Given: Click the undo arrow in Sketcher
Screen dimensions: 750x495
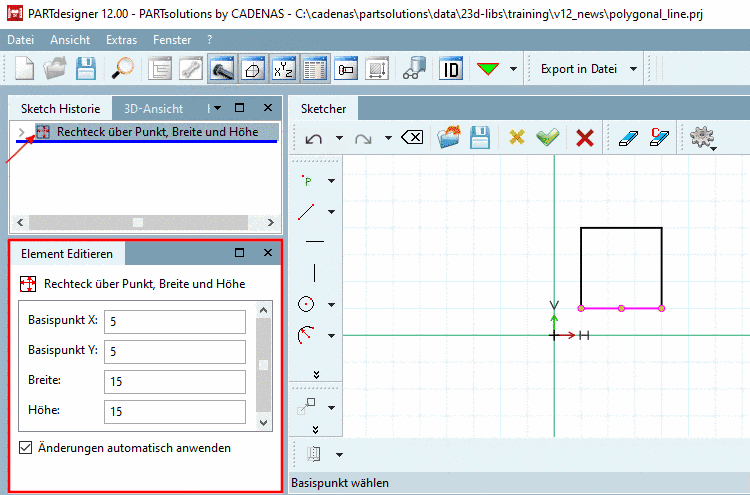Looking at the screenshot, I should [313, 138].
